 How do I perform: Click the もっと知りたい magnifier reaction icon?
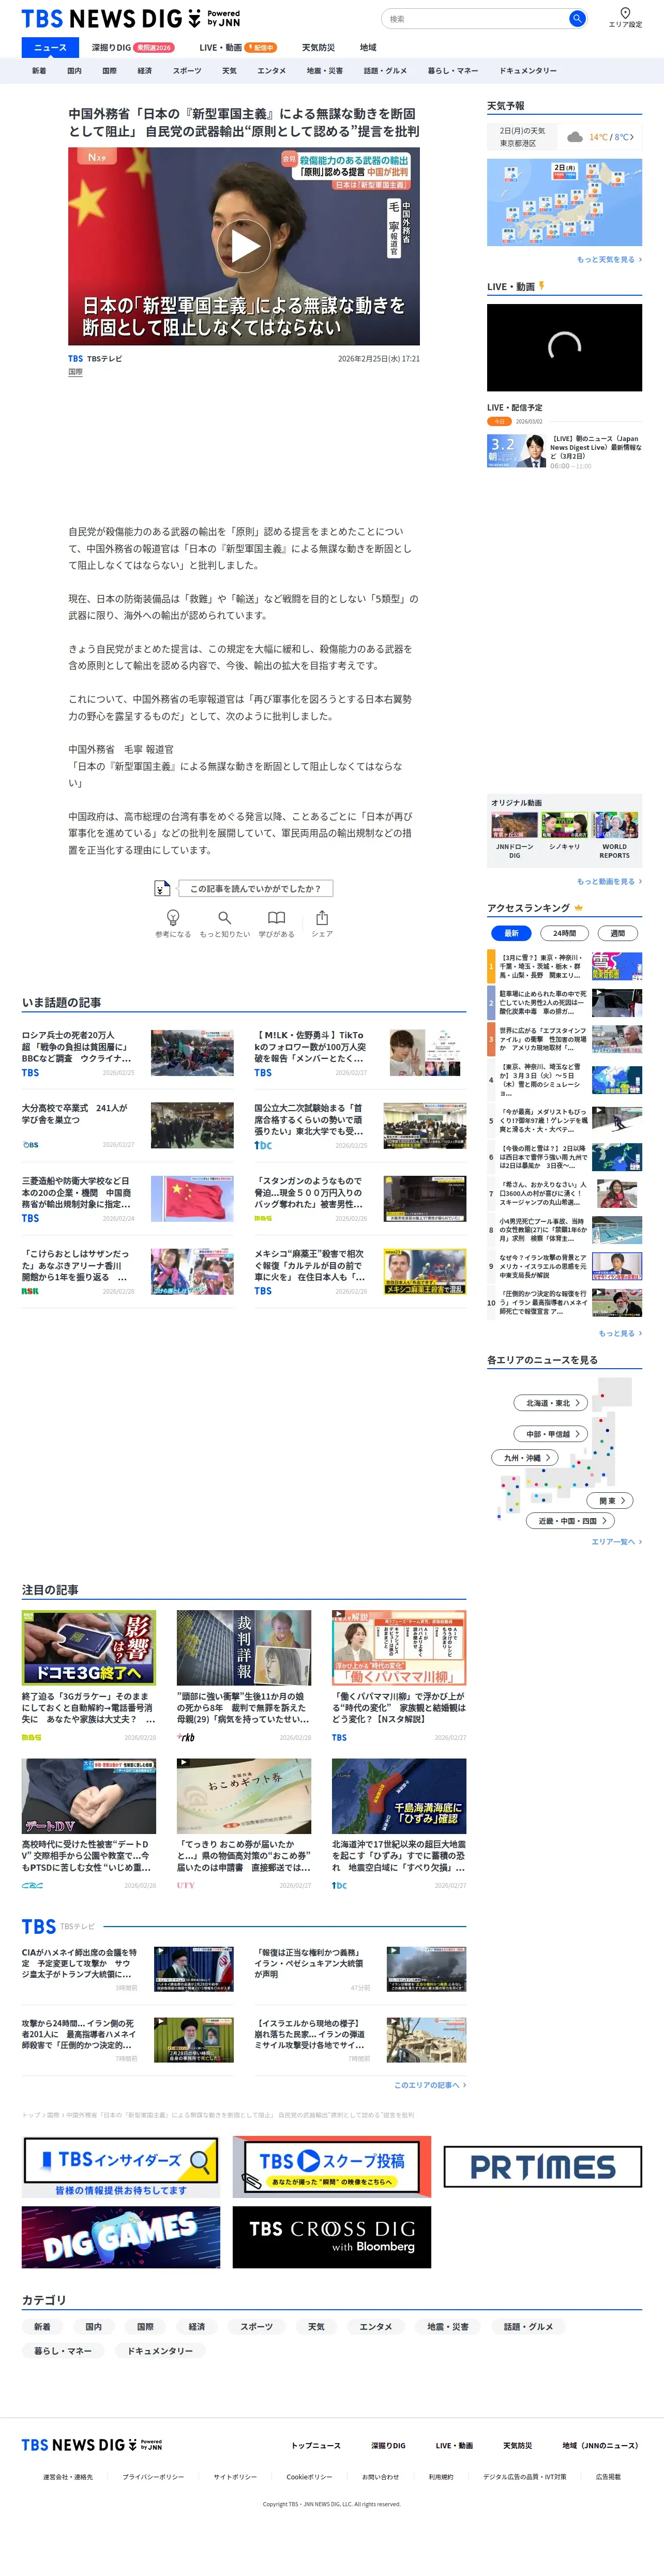pos(224,917)
